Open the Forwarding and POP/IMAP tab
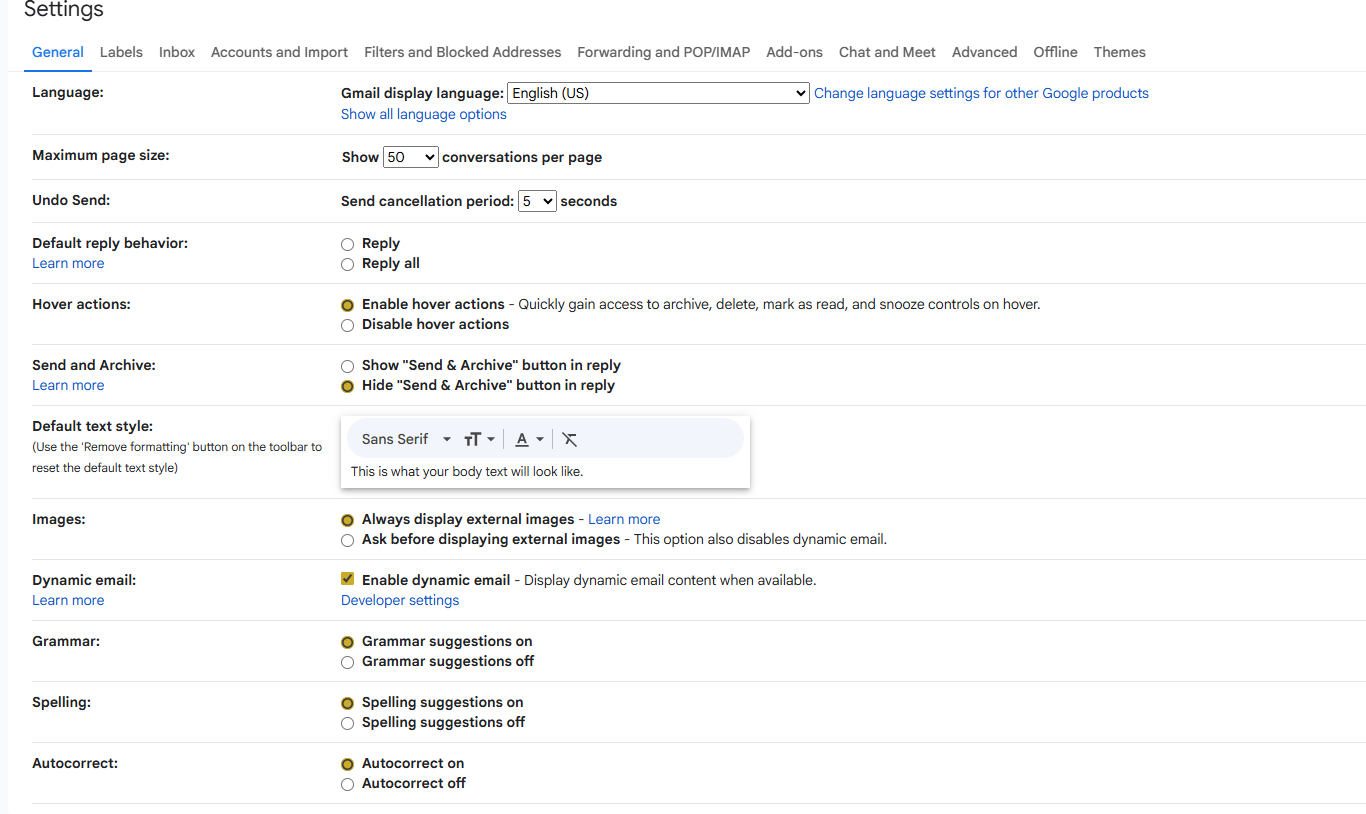 (x=662, y=52)
